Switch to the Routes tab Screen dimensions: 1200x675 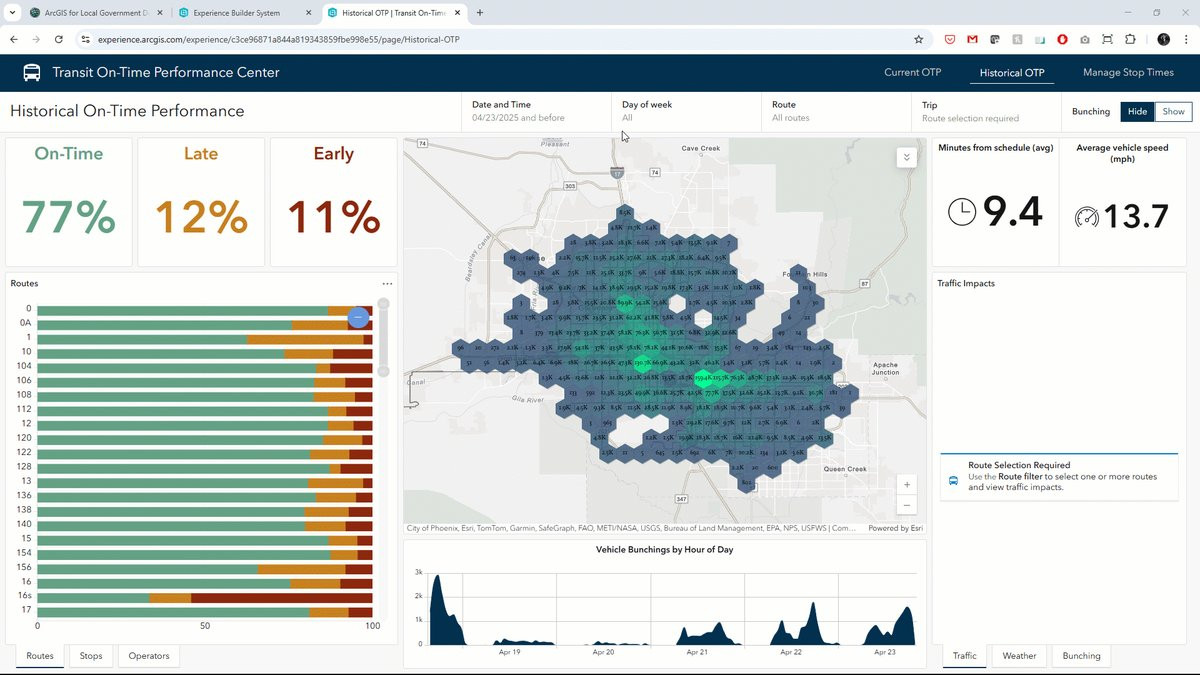pos(40,656)
